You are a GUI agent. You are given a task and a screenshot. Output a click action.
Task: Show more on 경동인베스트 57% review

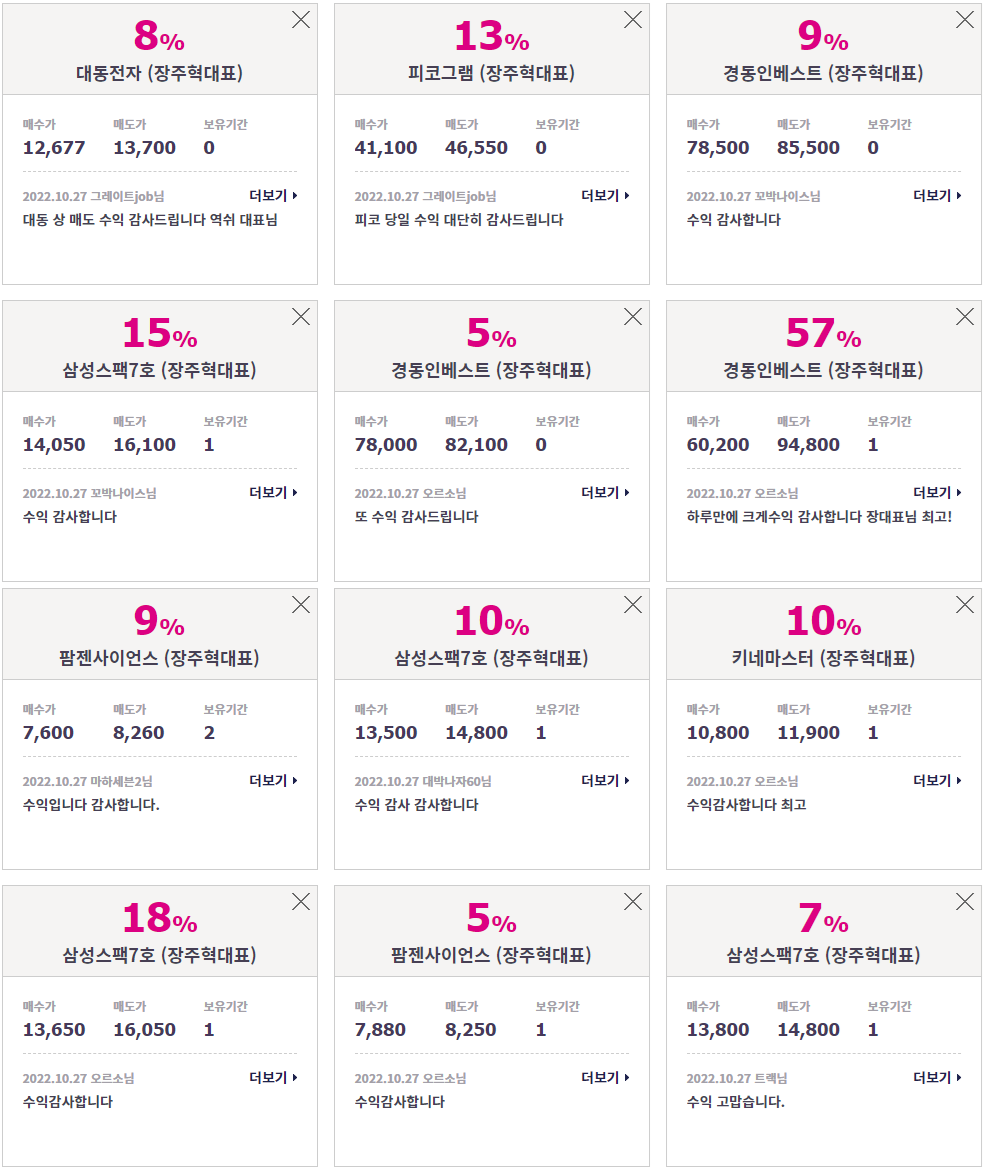(x=938, y=492)
